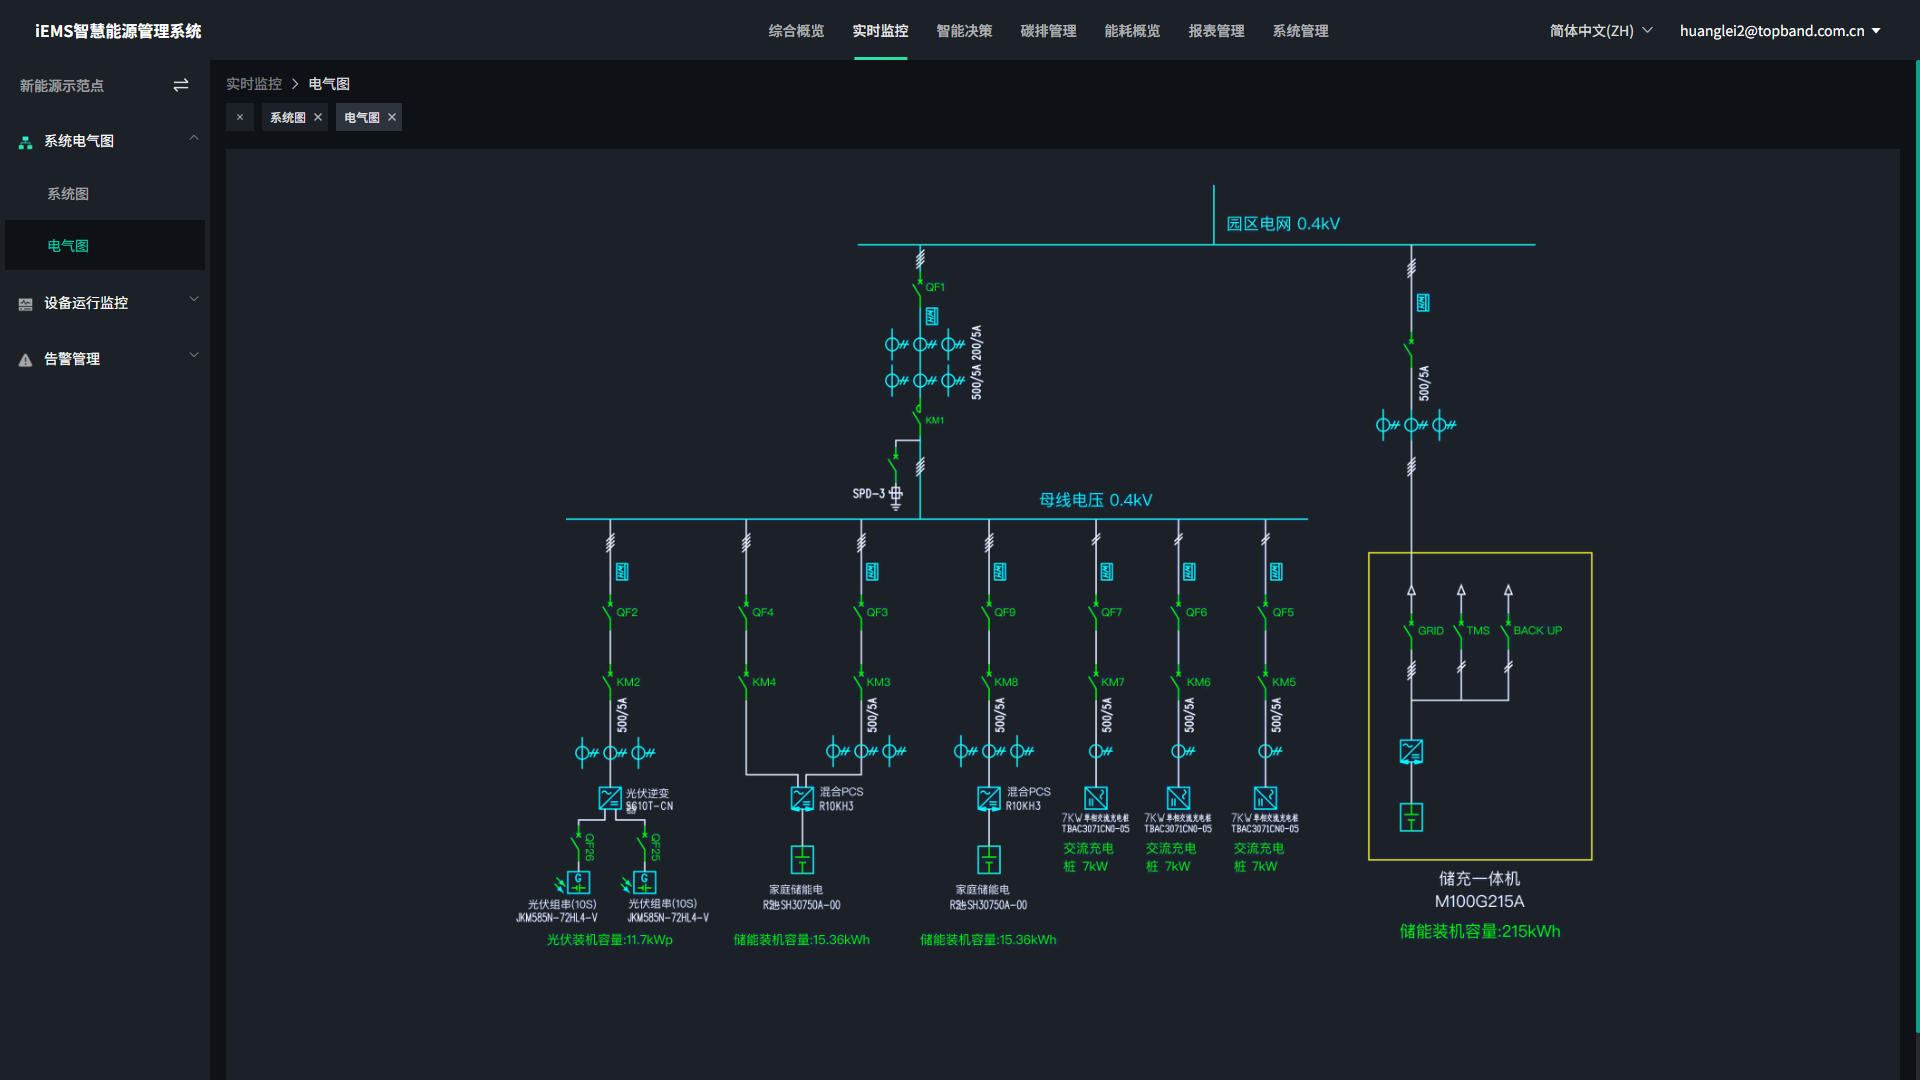Click battery icon inside 储充一体机 box

click(1411, 817)
